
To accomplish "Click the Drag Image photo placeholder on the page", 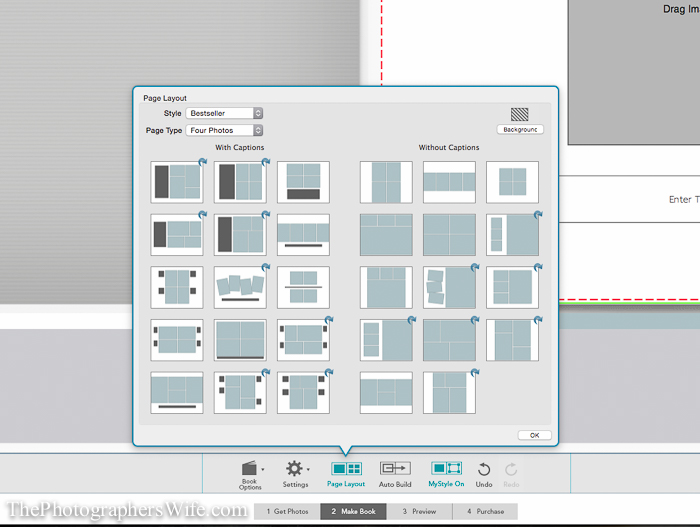I will coord(634,71).
